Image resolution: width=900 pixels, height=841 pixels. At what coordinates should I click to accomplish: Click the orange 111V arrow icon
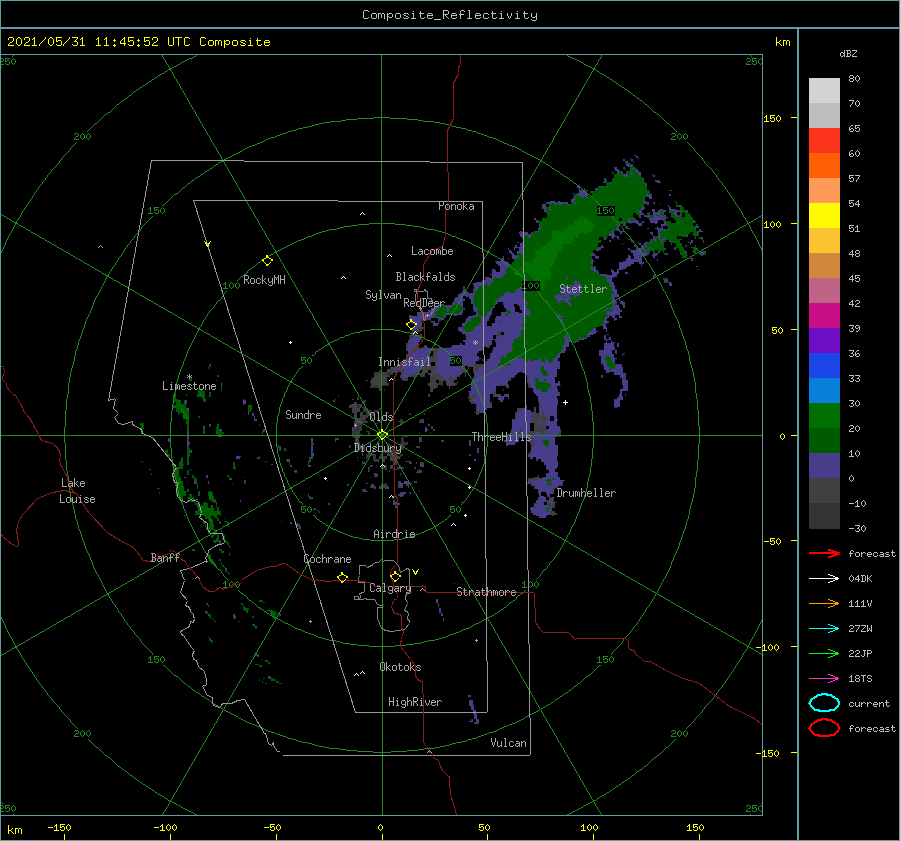click(x=824, y=603)
